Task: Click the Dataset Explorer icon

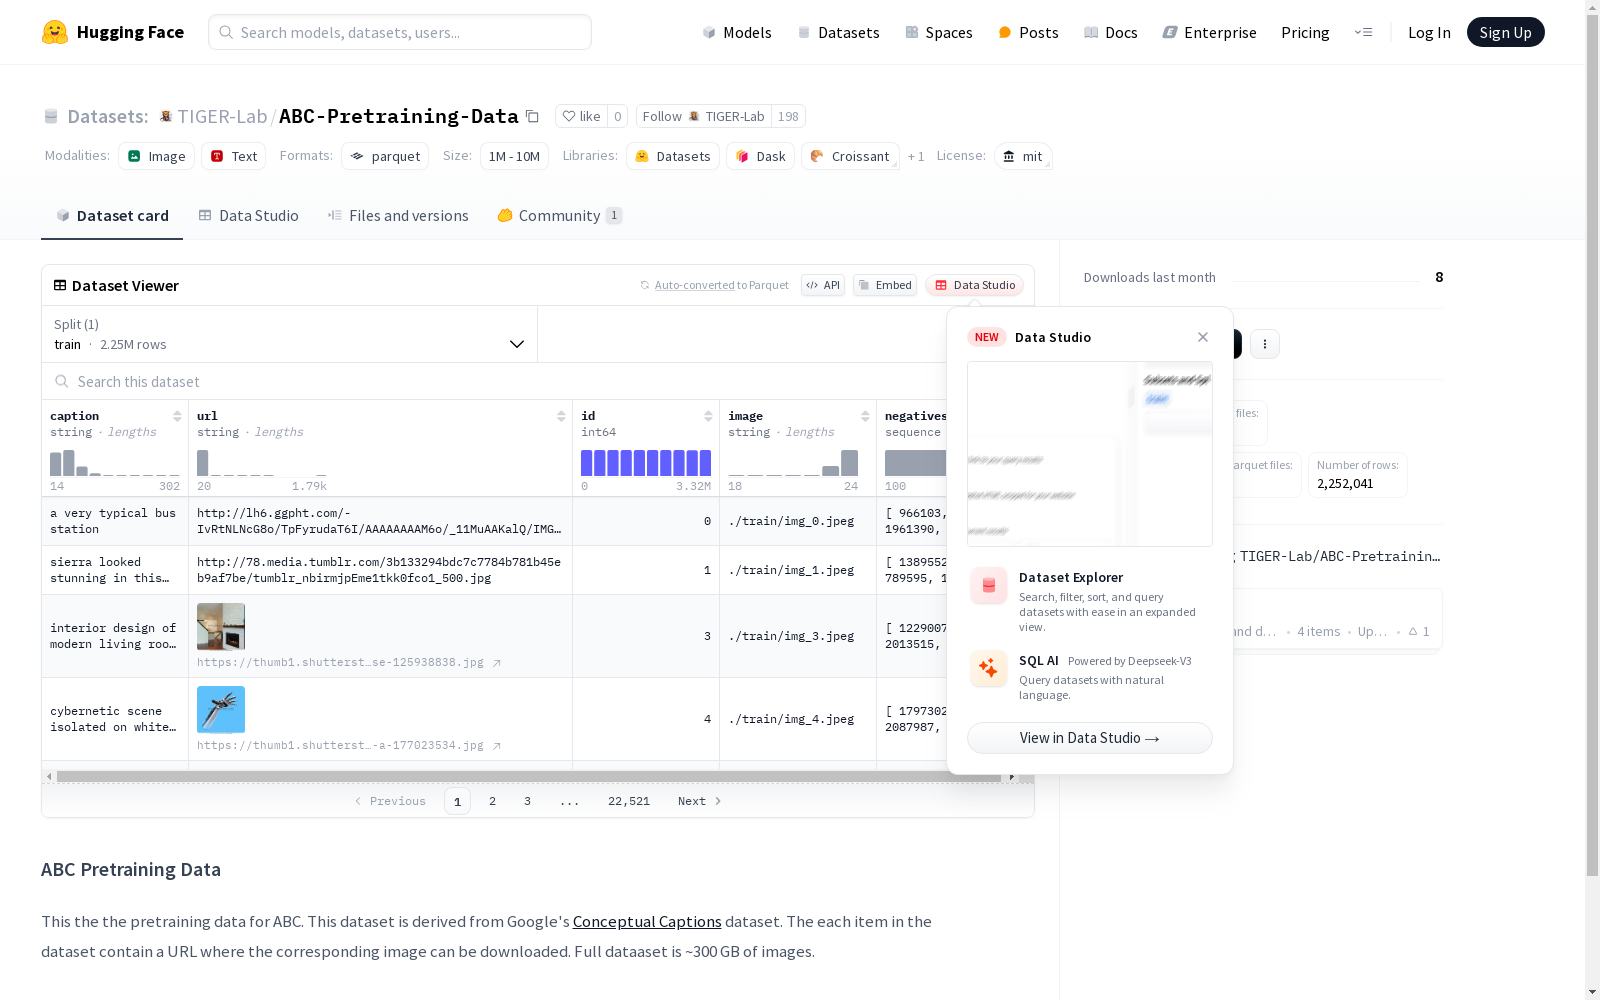Action: tap(989, 586)
